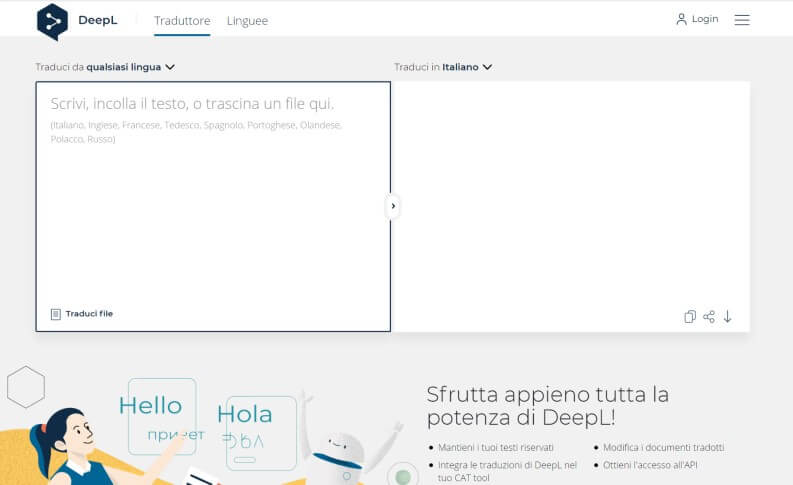
Task: Switch to the Linguee tab
Action: click(x=247, y=21)
